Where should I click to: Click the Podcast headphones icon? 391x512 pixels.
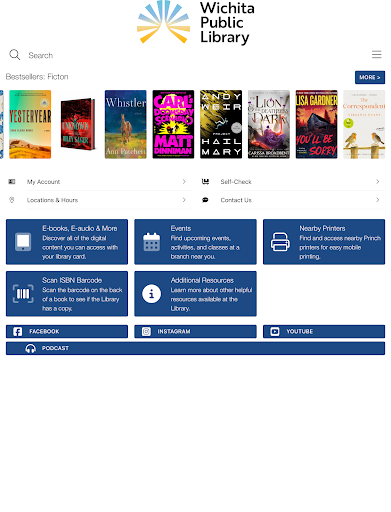pyautogui.click(x=31, y=349)
